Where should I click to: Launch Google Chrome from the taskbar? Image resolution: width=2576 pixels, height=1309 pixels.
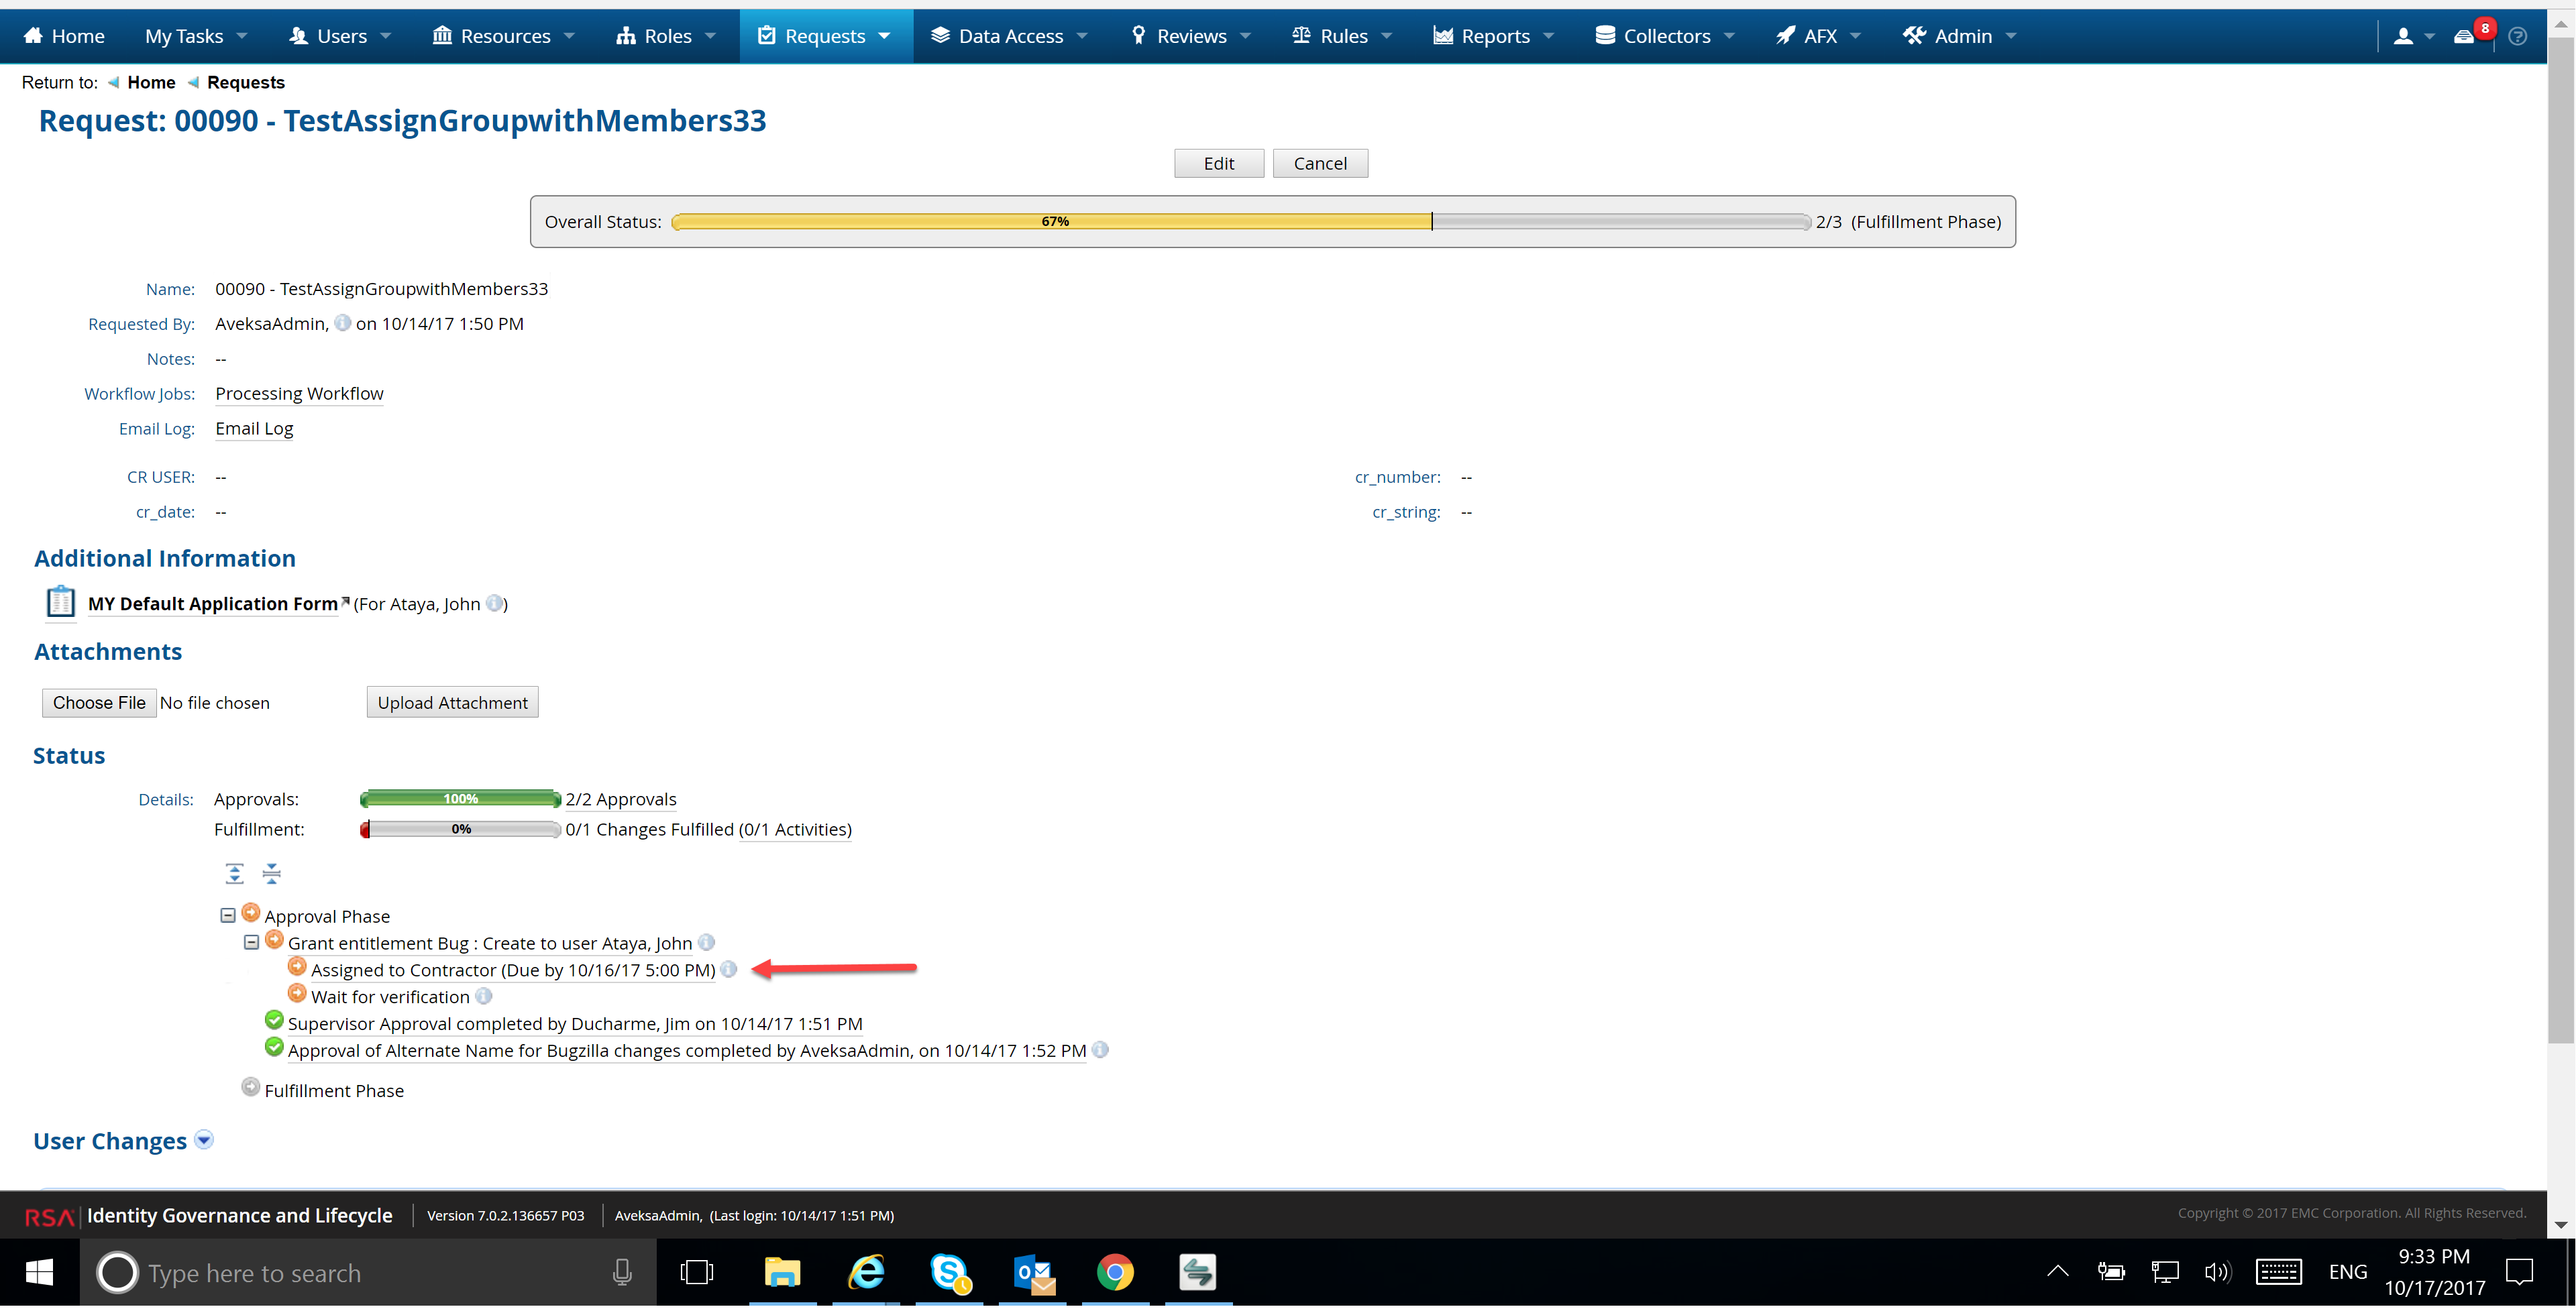click(1115, 1272)
